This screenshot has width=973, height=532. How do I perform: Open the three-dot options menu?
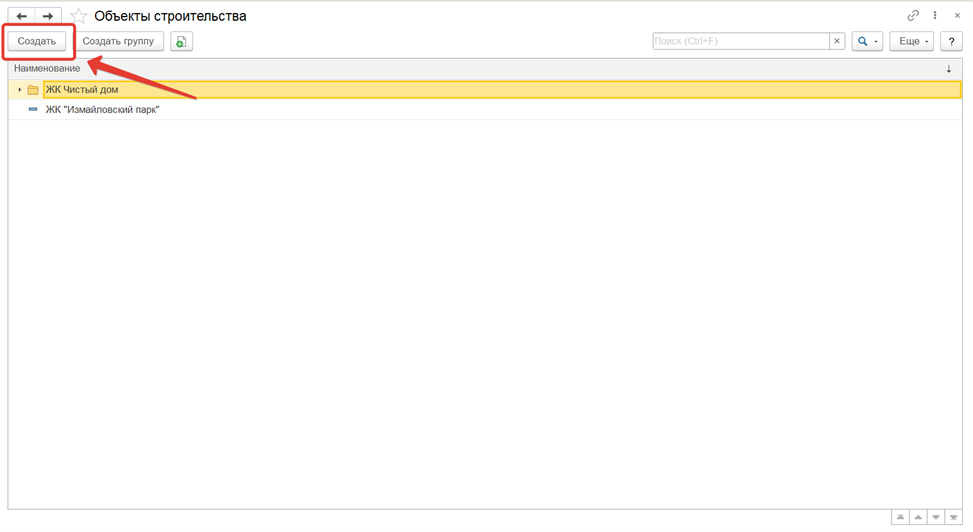935,16
